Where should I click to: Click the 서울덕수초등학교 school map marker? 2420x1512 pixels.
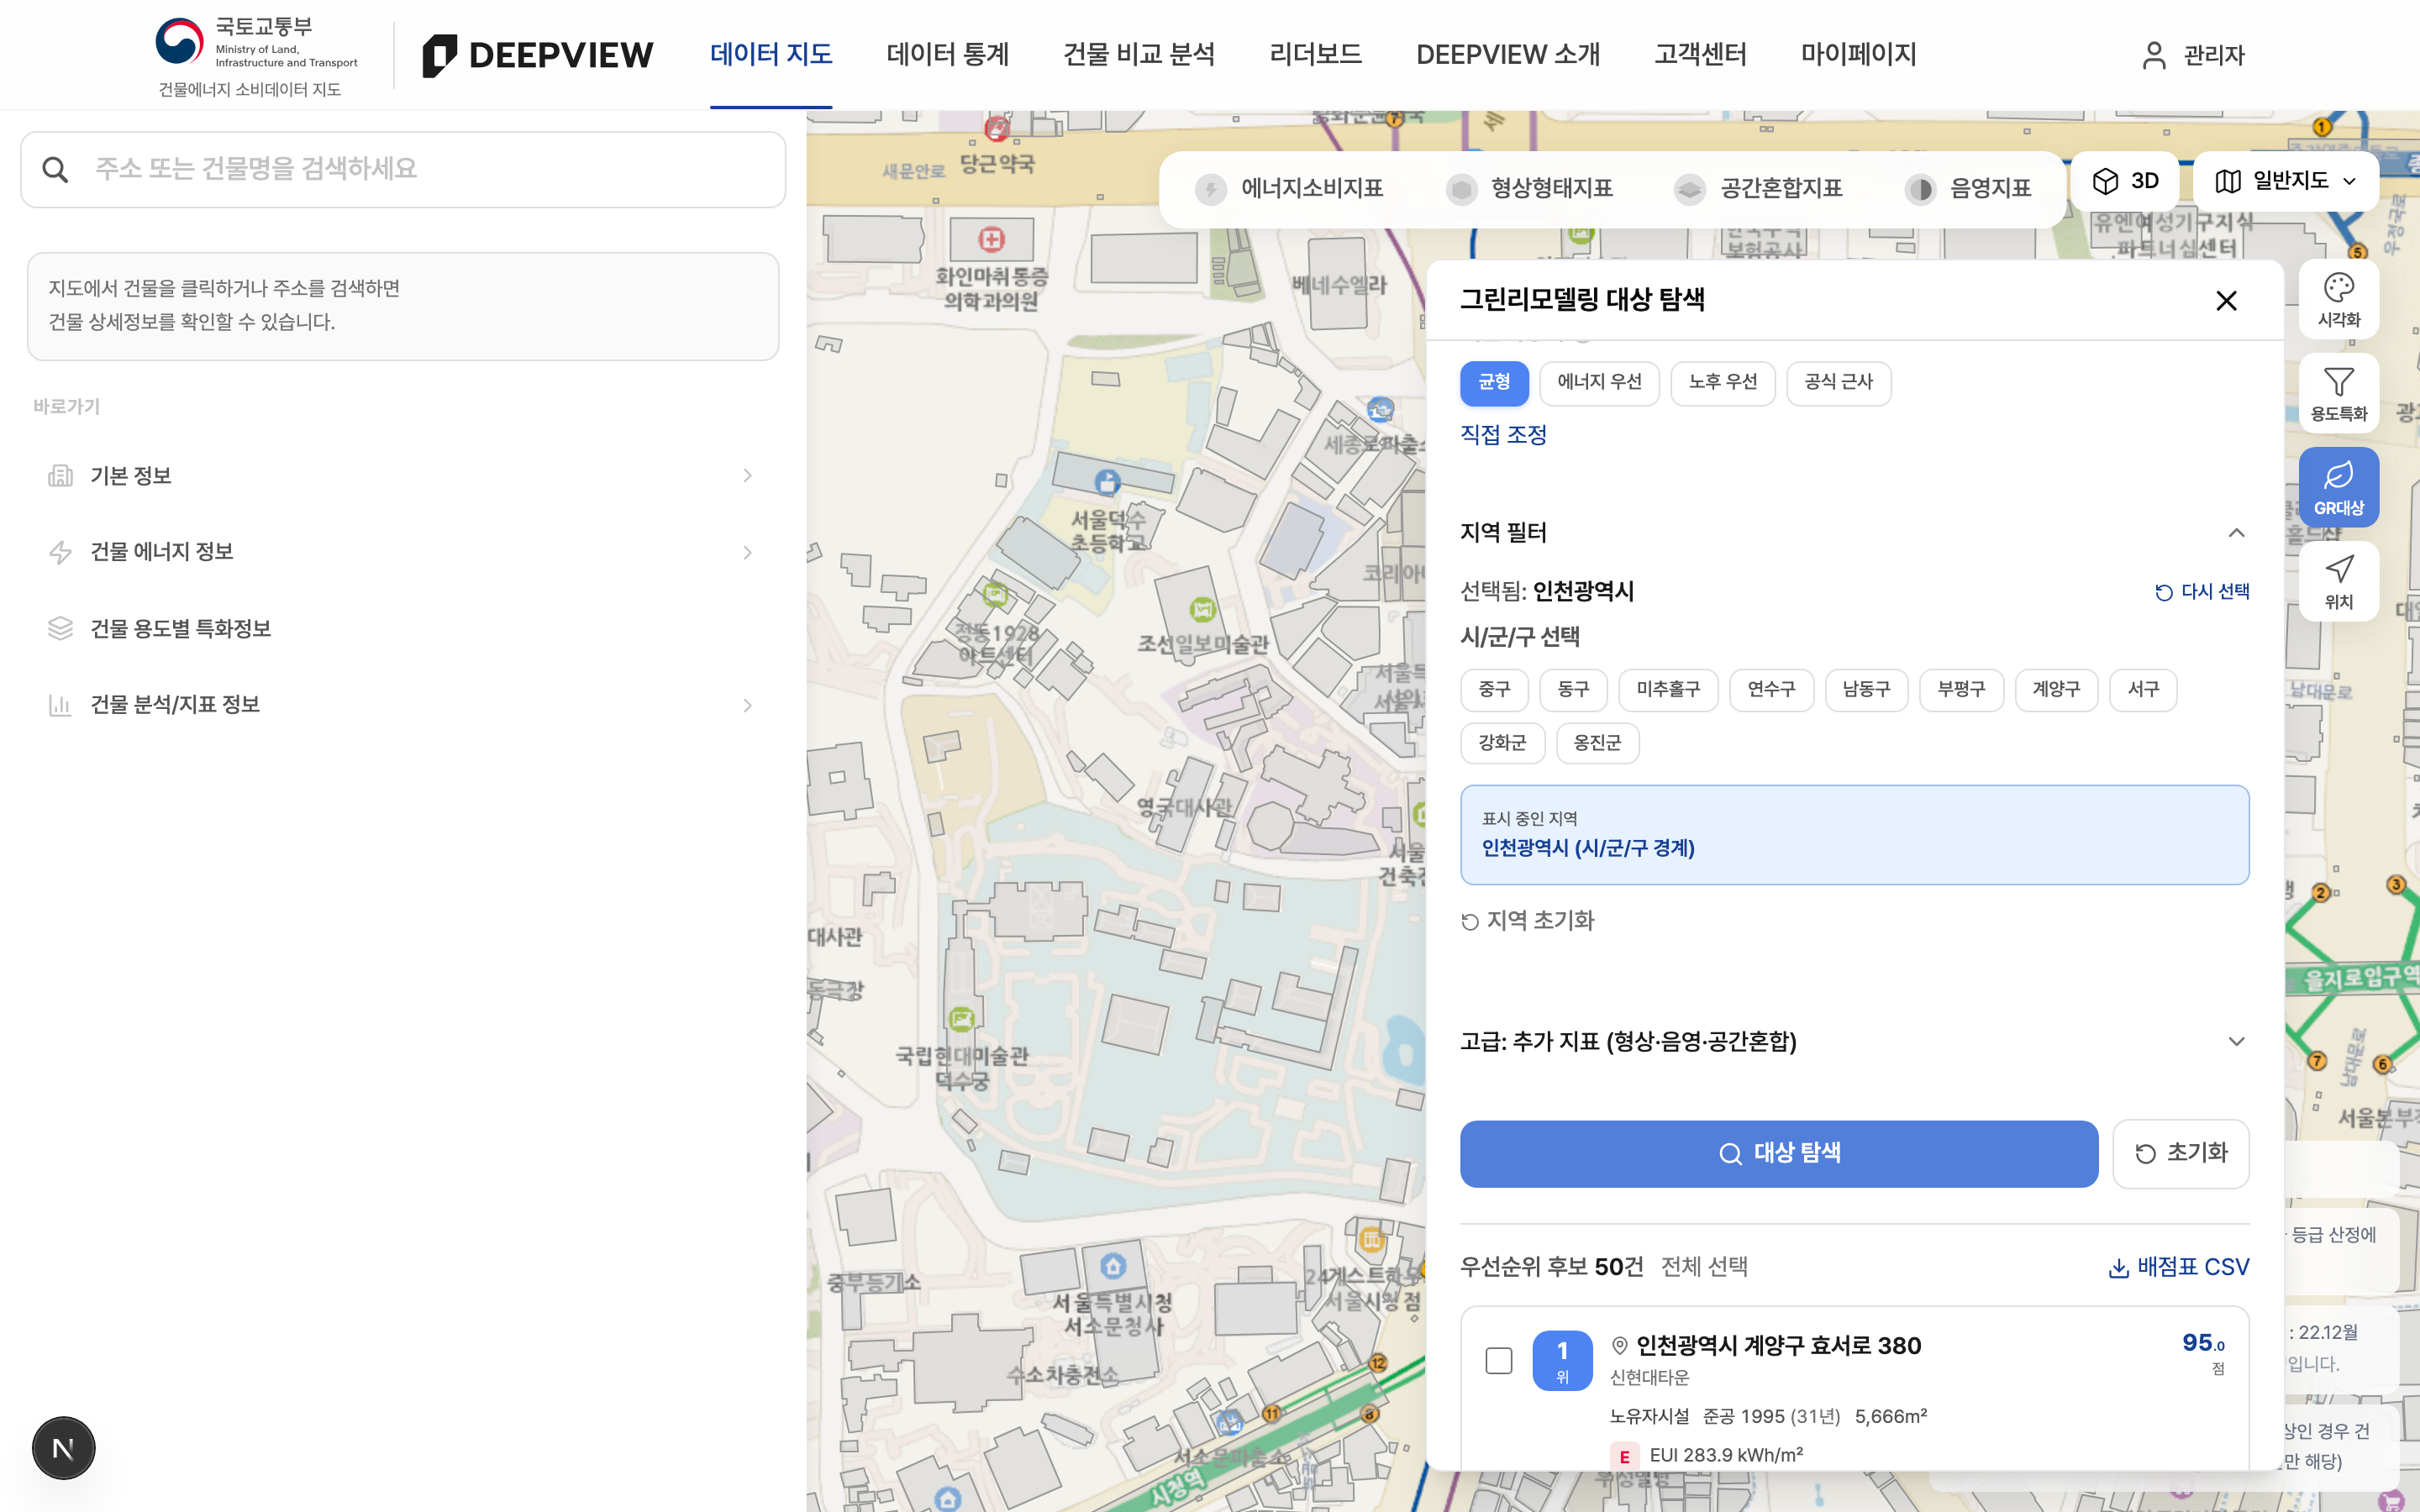click(1106, 482)
